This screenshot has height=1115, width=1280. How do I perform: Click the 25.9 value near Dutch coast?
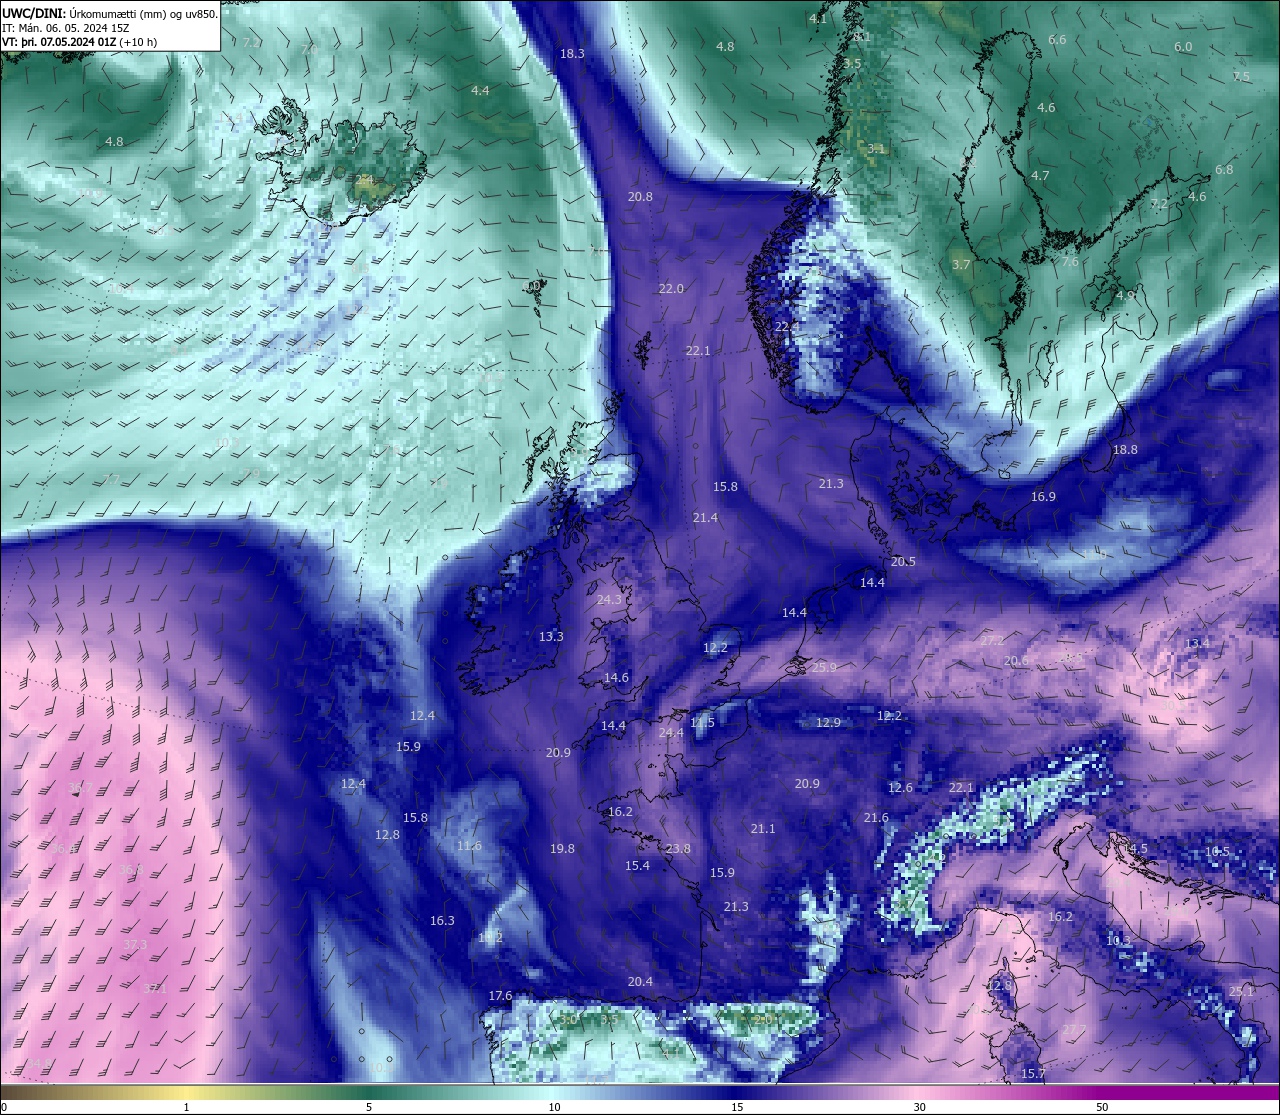[x=825, y=667]
